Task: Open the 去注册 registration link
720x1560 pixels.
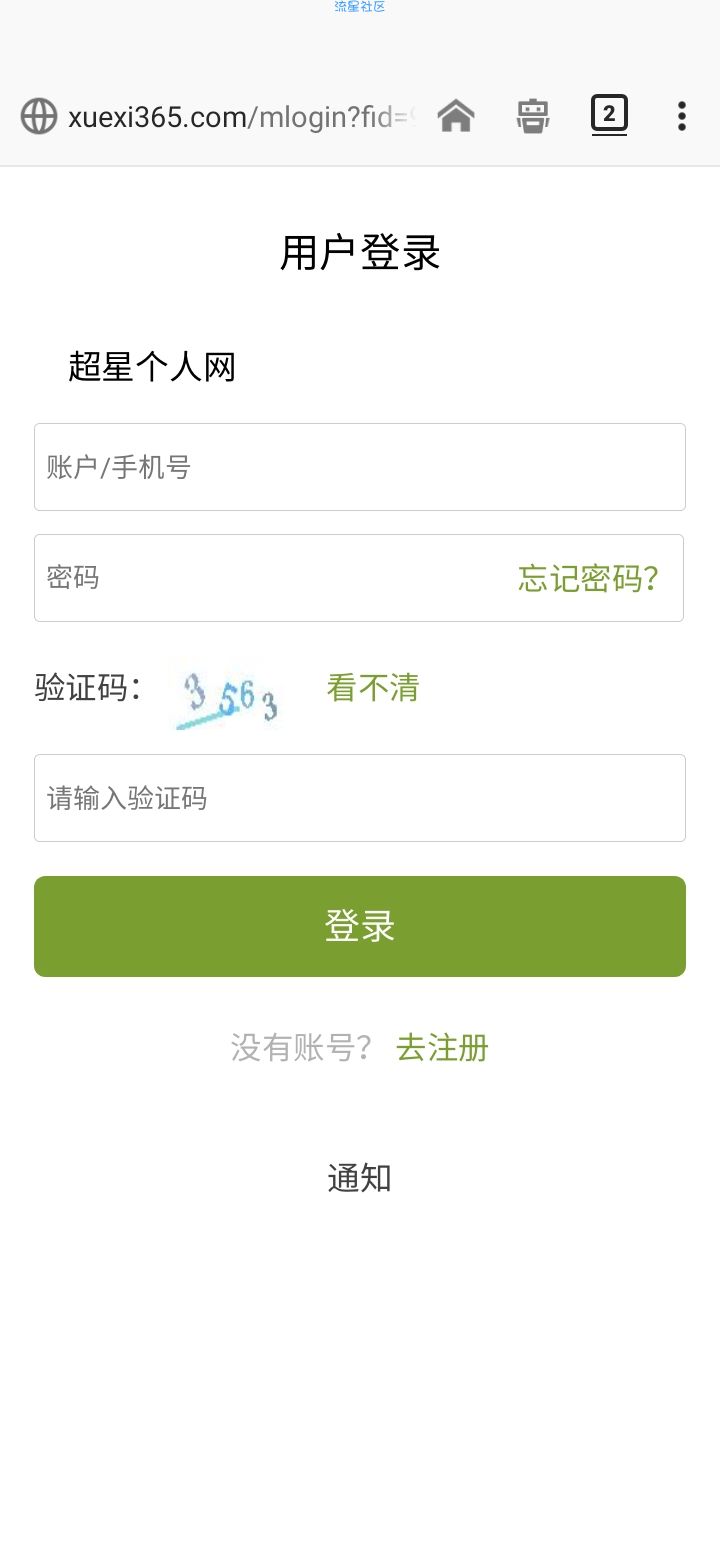Action: (443, 1048)
